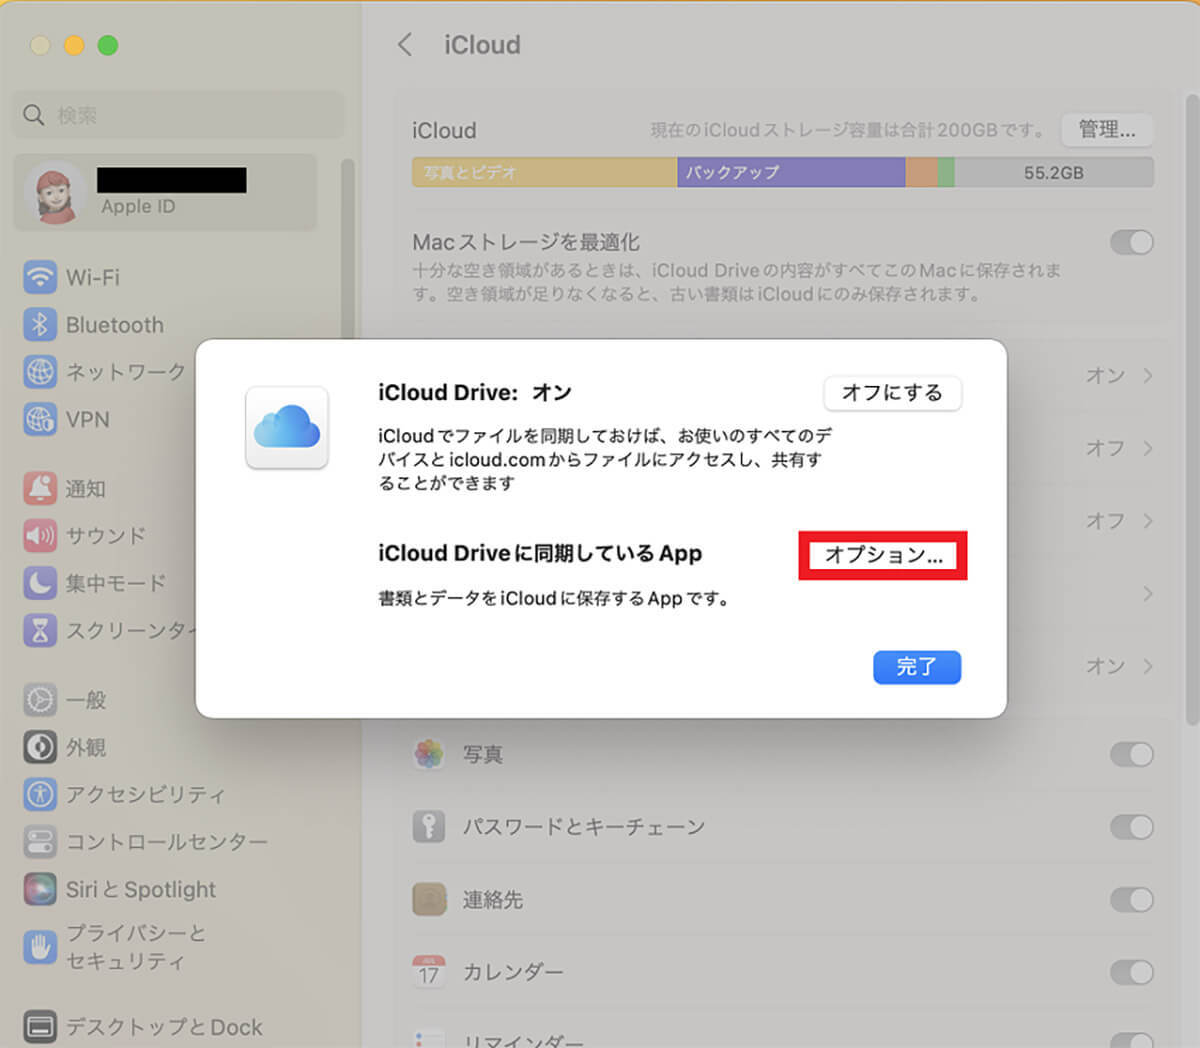
Task: Click the main pane vertical scrollbar
Action: 1191,410
